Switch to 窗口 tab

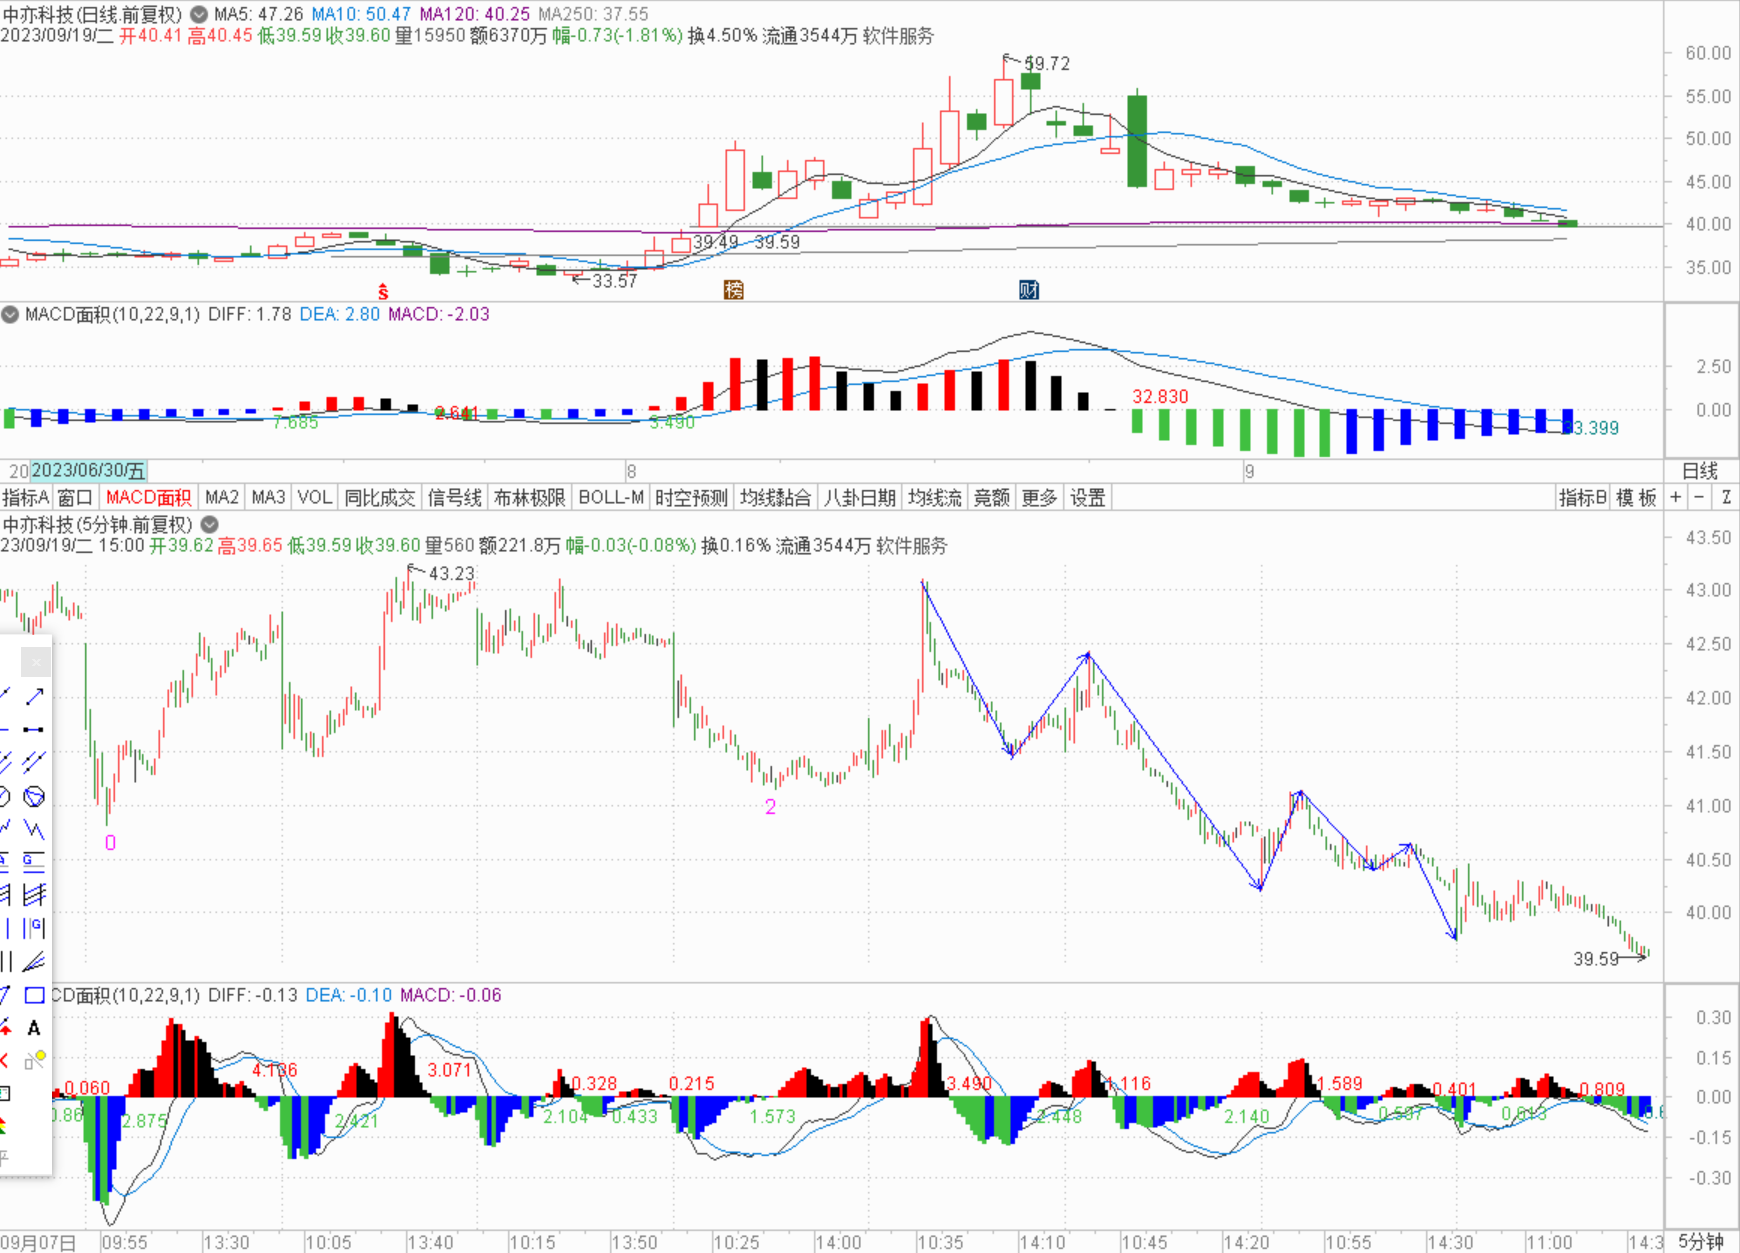(75, 497)
